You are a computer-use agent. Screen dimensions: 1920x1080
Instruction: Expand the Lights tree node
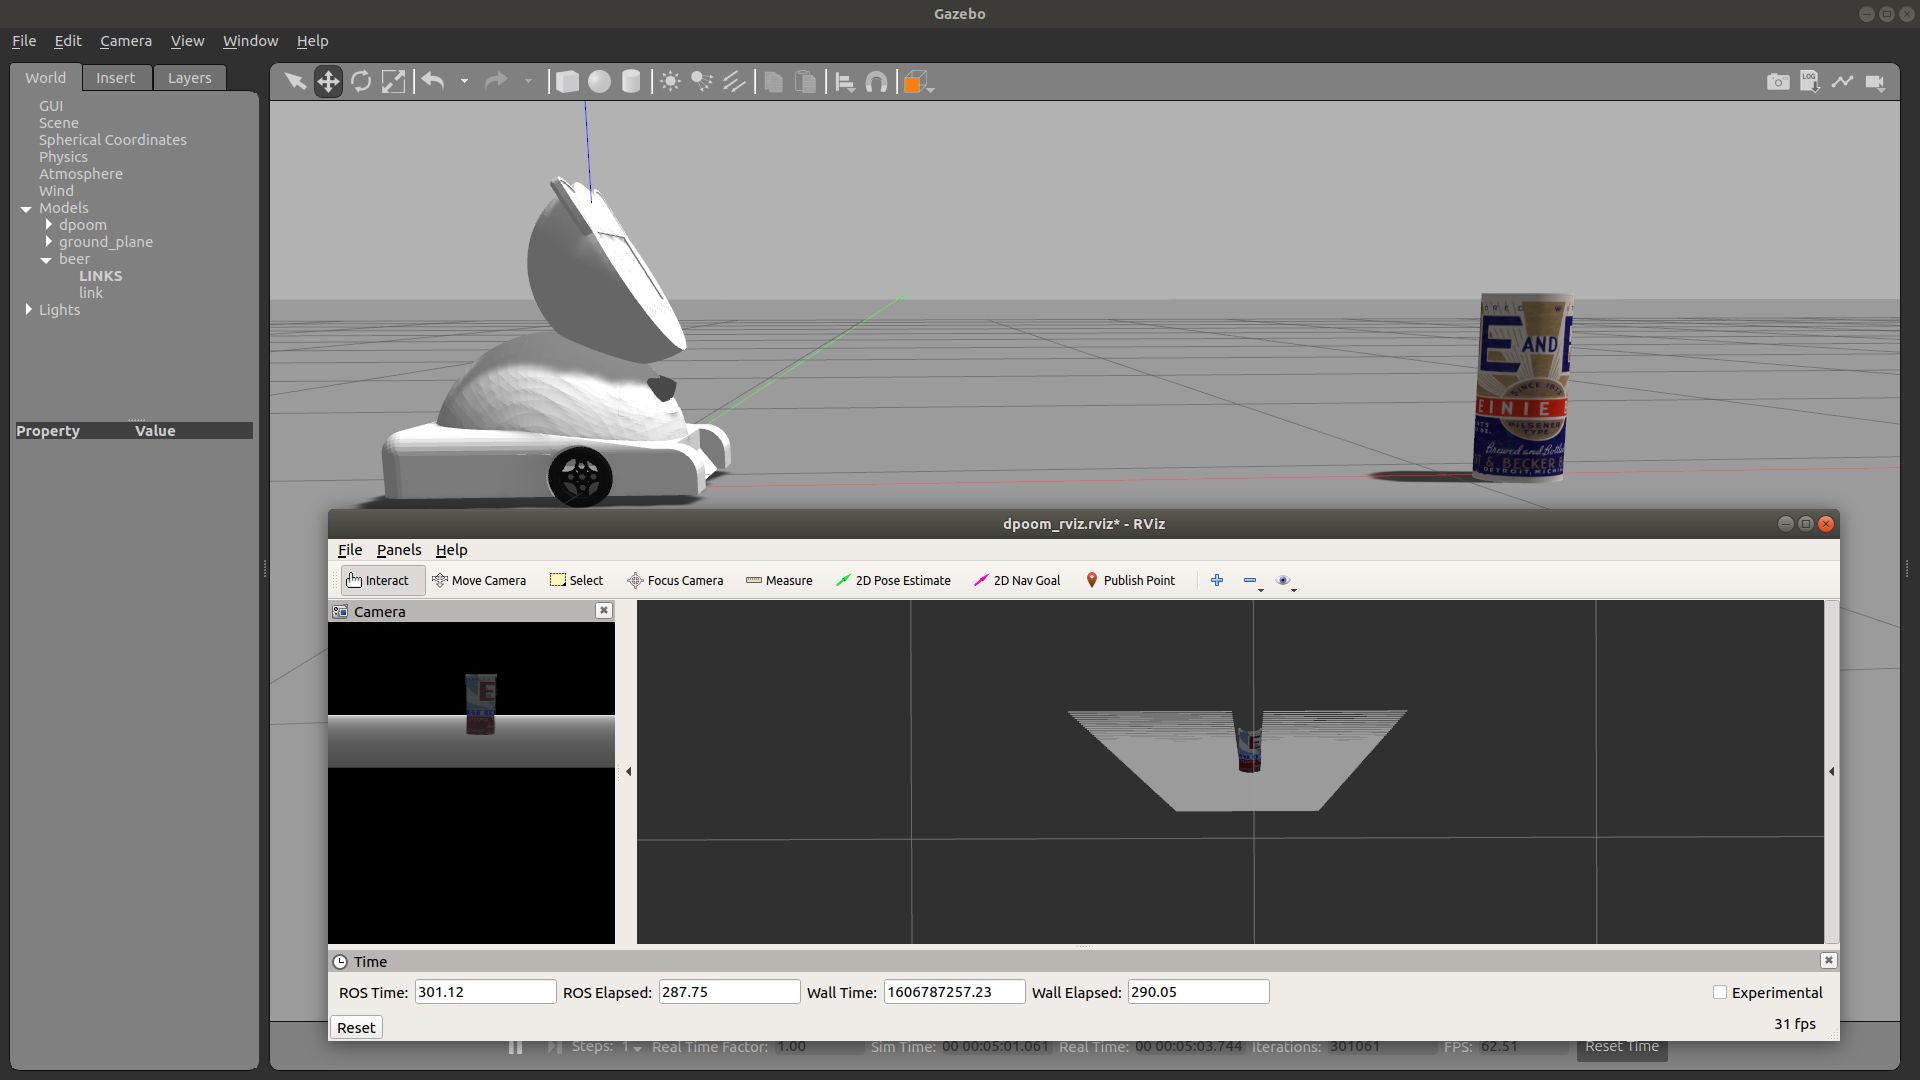(28, 310)
